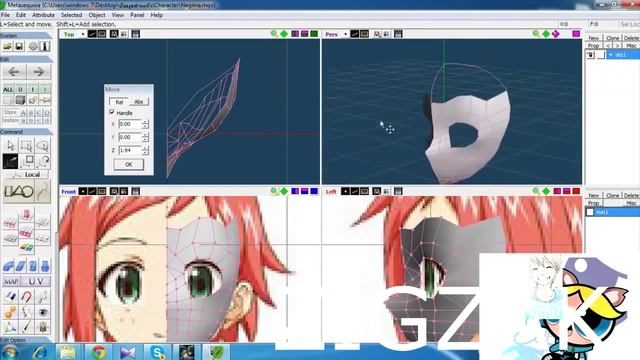Click the save floppy icon
The height and width of the screenshot is (360, 640).
pos(19,46)
